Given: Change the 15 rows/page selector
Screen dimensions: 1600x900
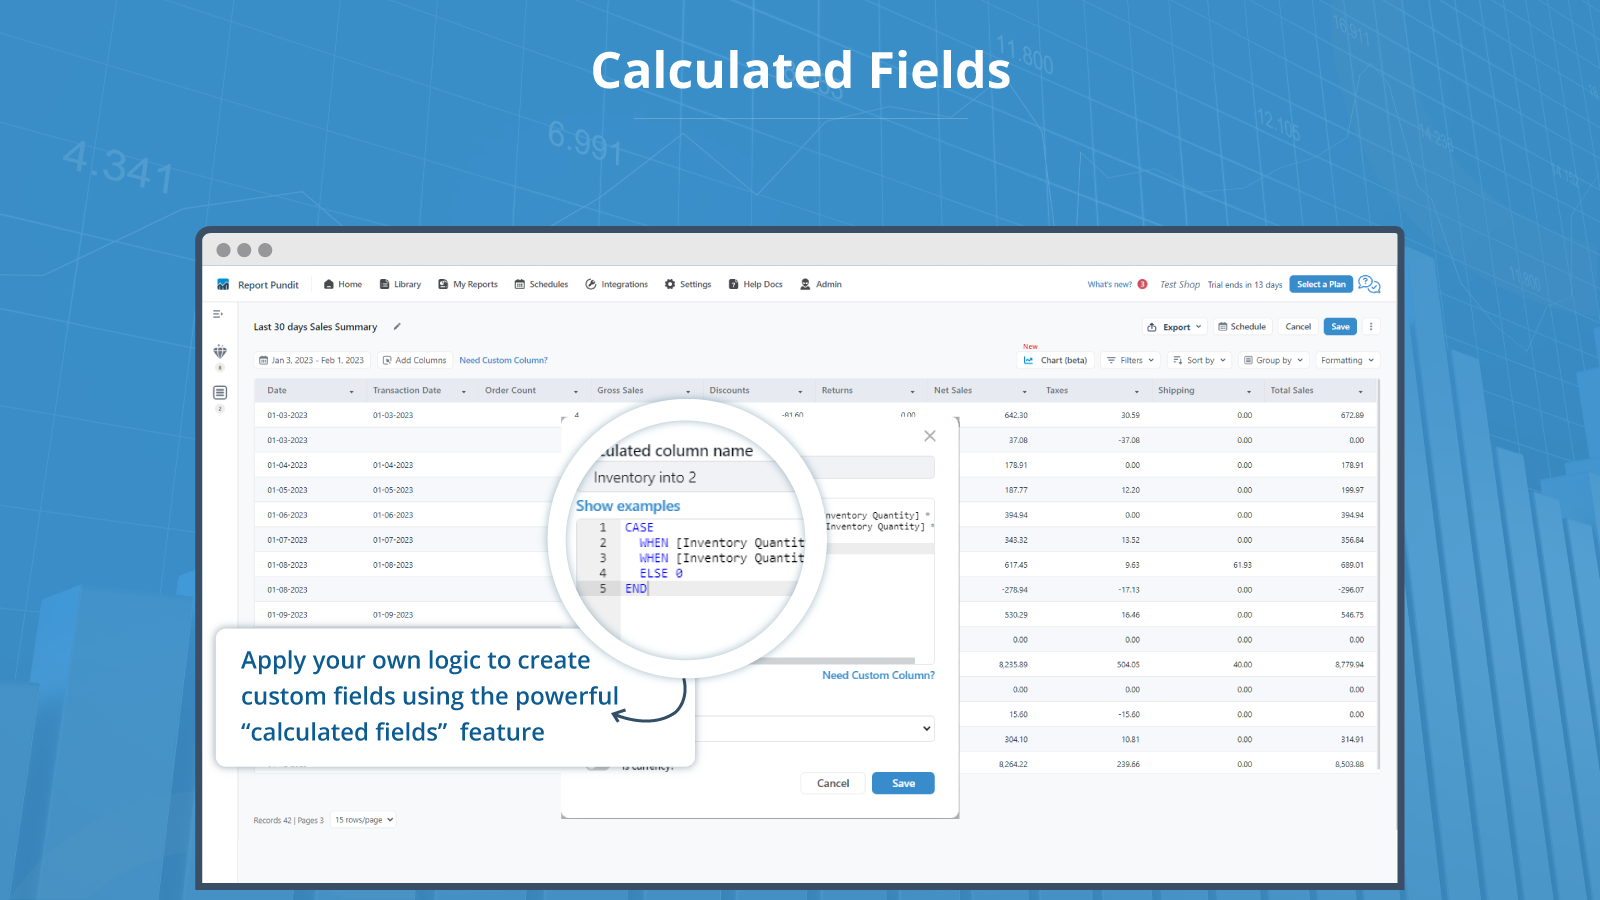Looking at the screenshot, I should point(364,820).
